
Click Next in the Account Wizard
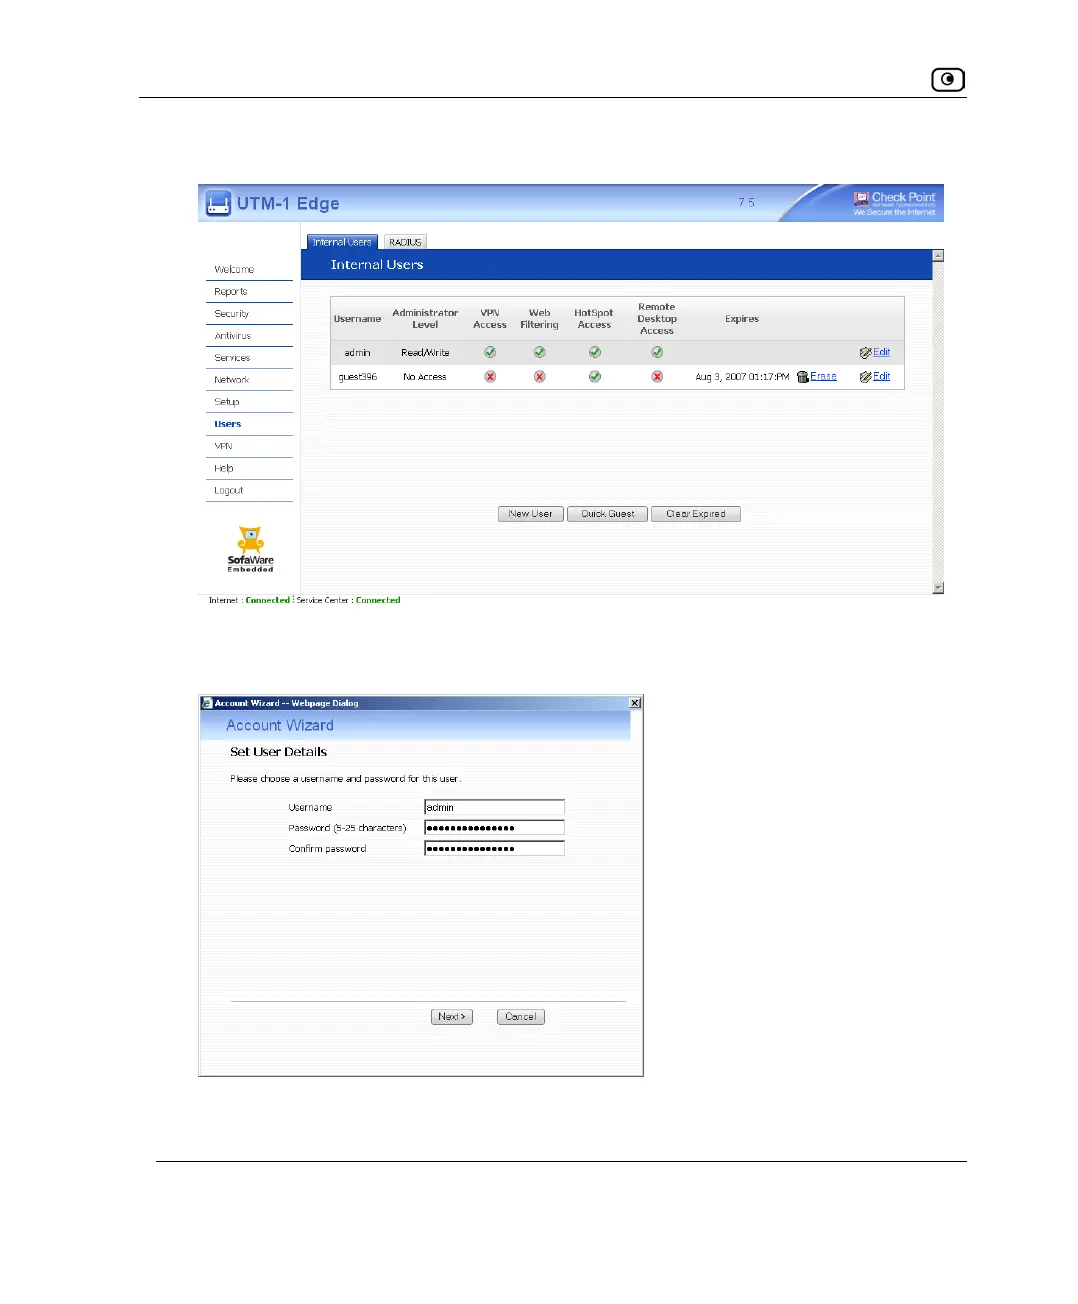[452, 1017]
